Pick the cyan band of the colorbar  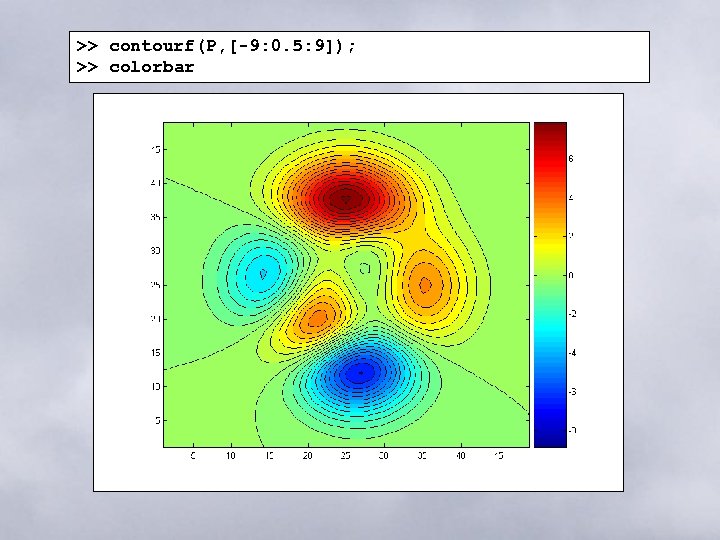coord(550,327)
